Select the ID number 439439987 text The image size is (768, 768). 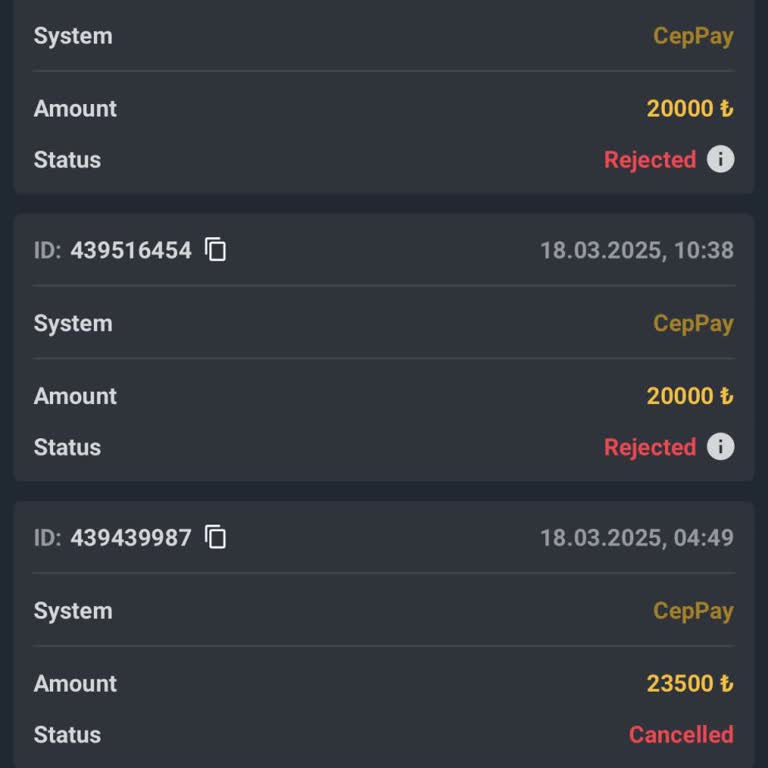click(x=130, y=537)
